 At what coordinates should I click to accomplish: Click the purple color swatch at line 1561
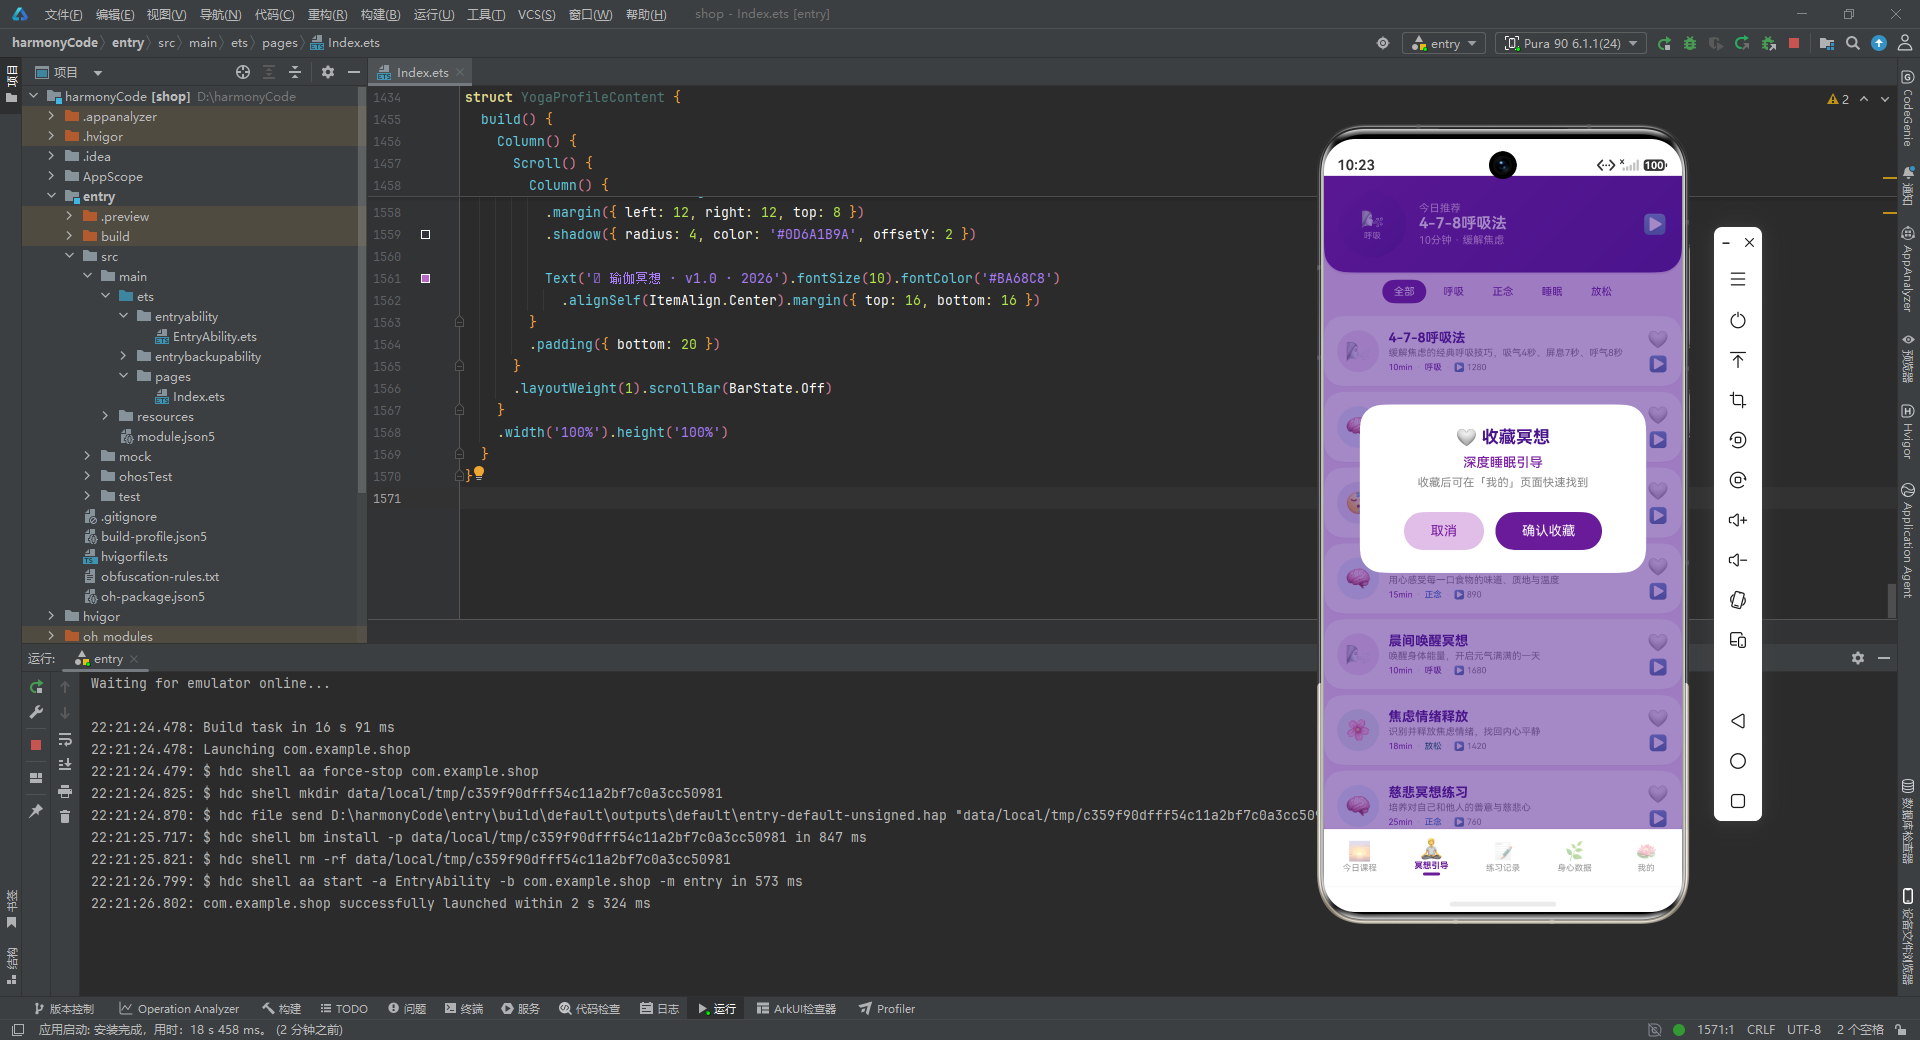[425, 279]
